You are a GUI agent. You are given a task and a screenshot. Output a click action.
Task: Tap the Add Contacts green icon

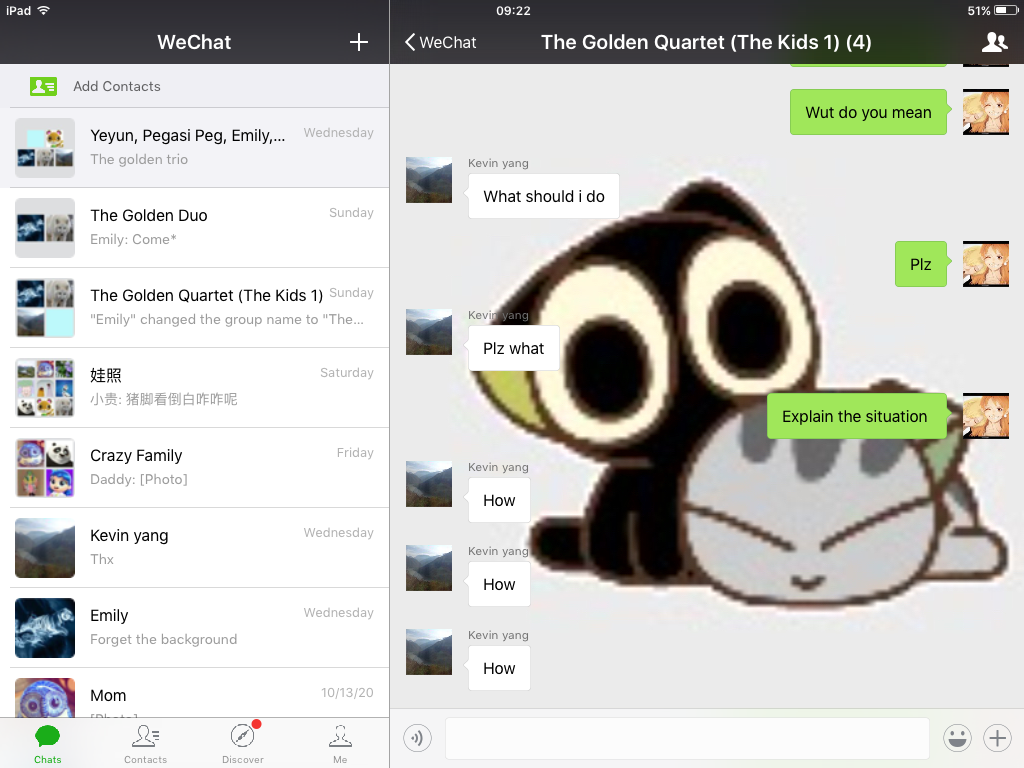tap(43, 86)
